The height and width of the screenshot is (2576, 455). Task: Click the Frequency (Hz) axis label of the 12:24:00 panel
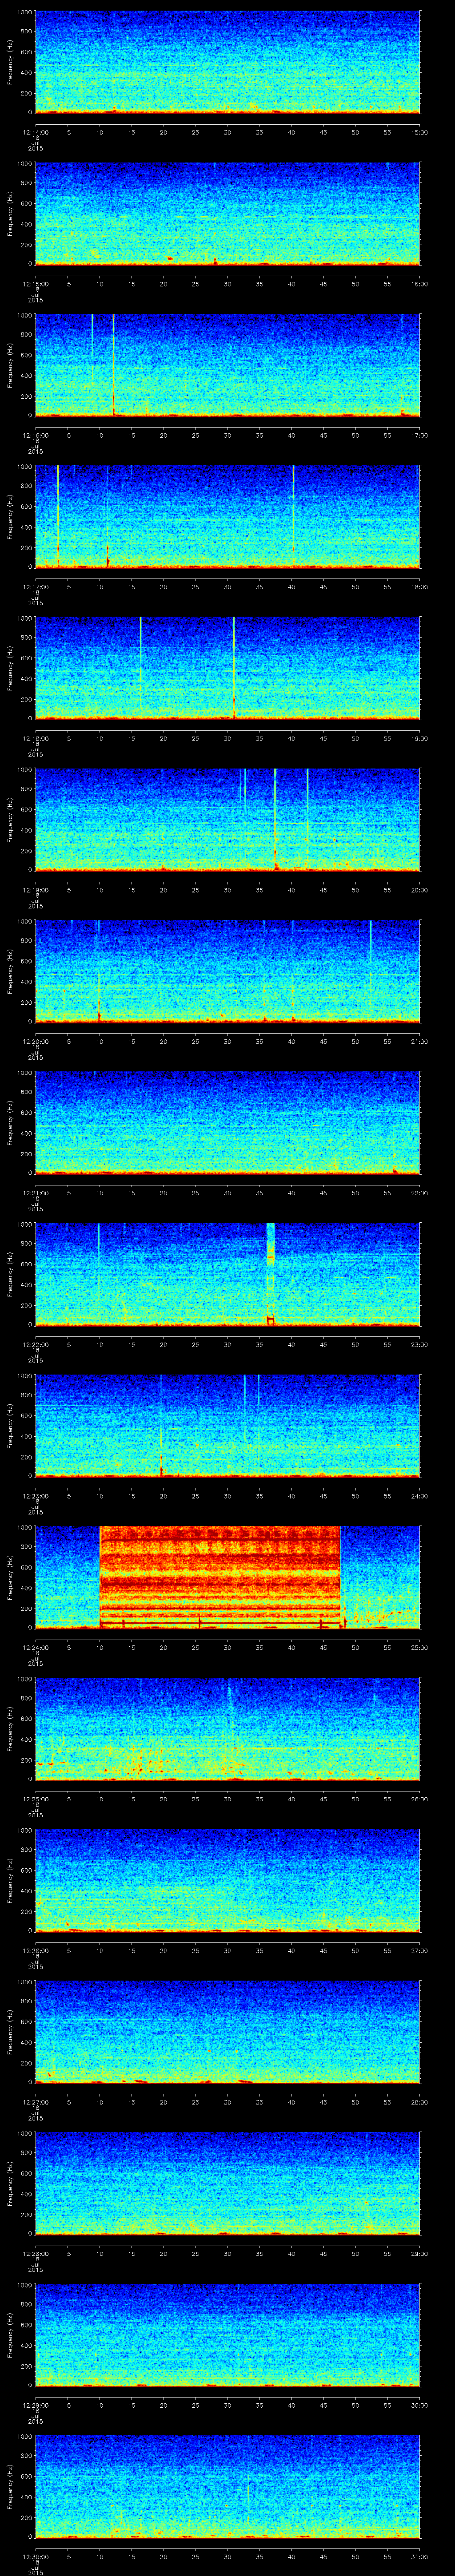(10, 1577)
